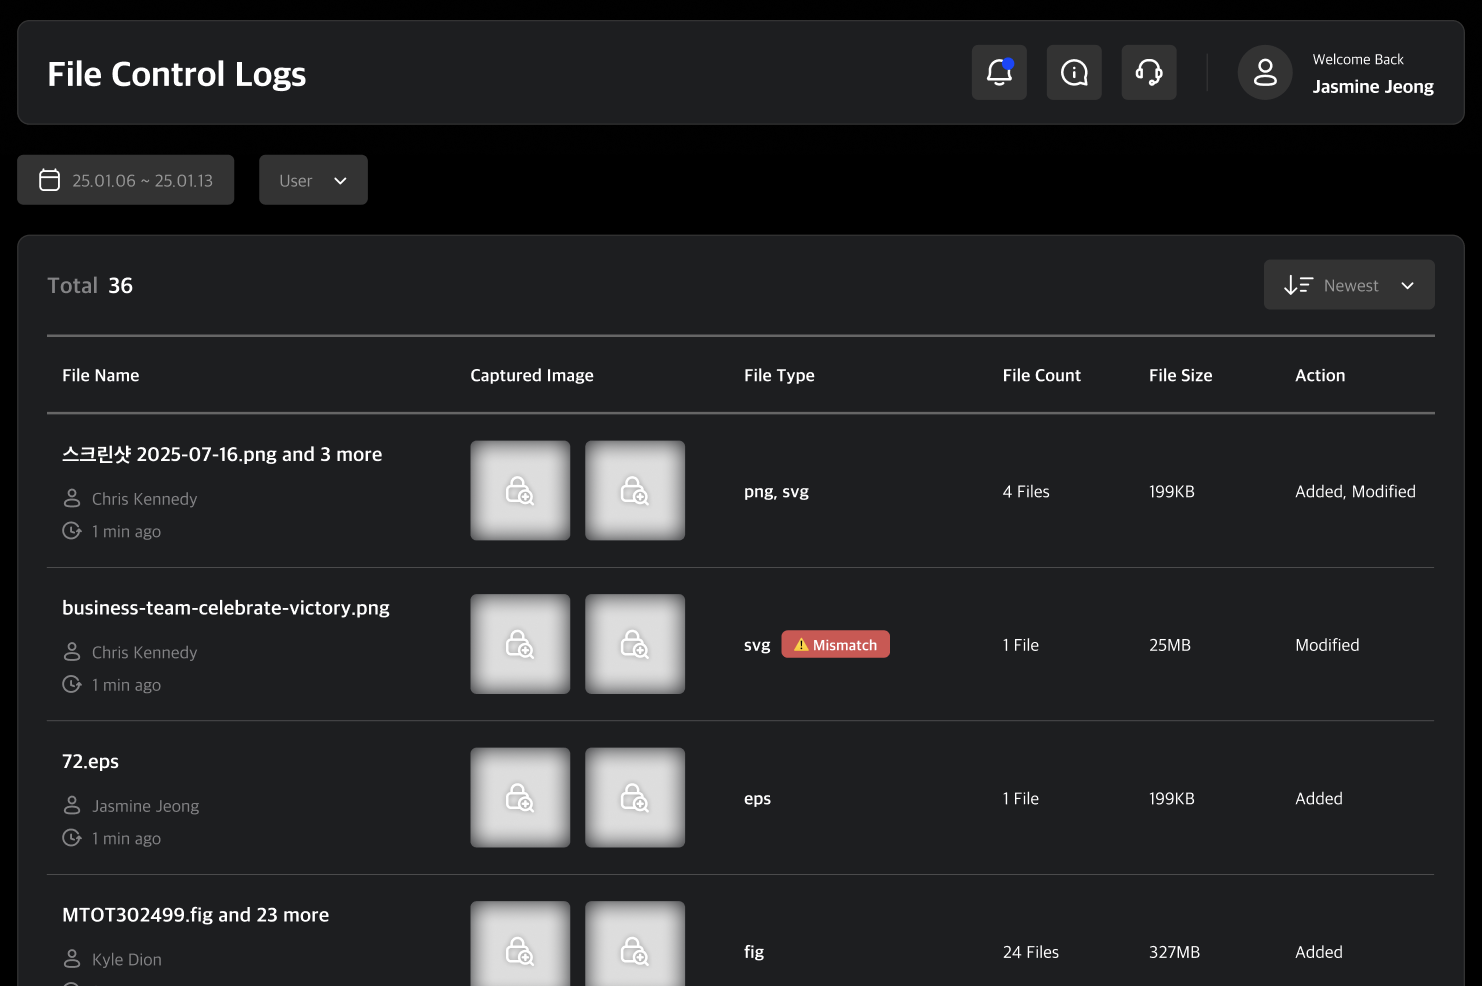Open customer support via headset icon

click(x=1148, y=72)
